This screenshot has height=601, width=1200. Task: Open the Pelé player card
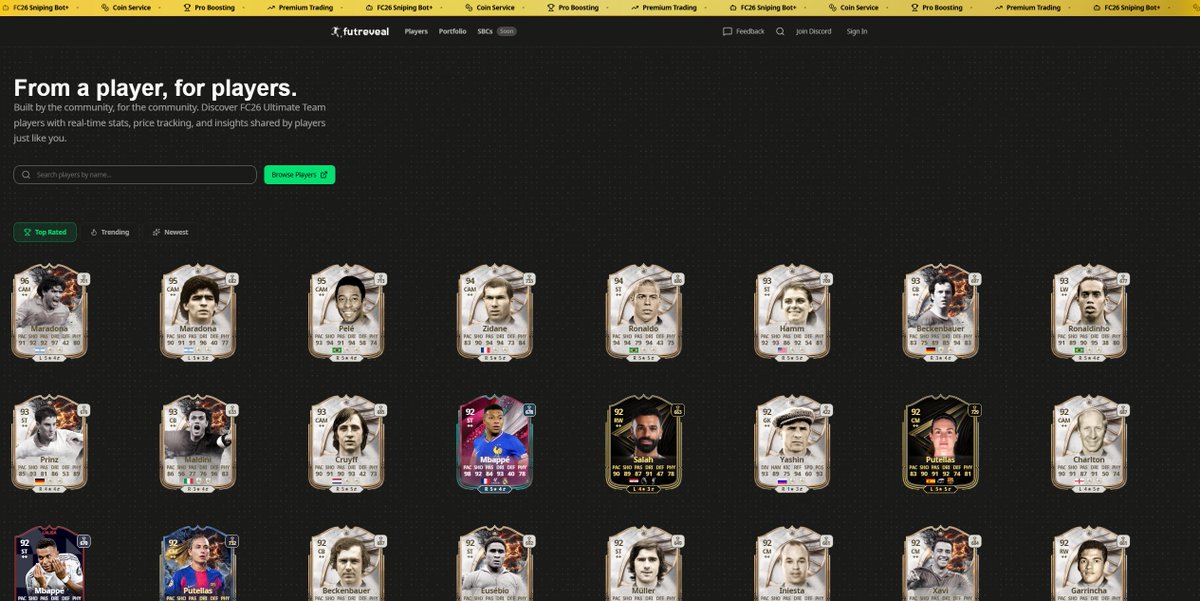coord(346,312)
